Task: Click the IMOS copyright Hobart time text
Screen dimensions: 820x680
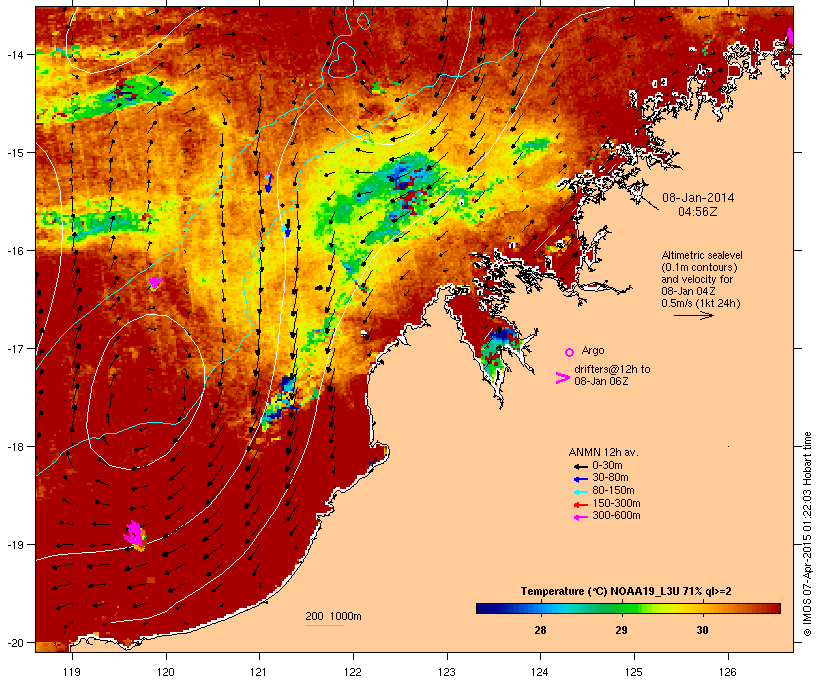Action: pyautogui.click(x=807, y=534)
